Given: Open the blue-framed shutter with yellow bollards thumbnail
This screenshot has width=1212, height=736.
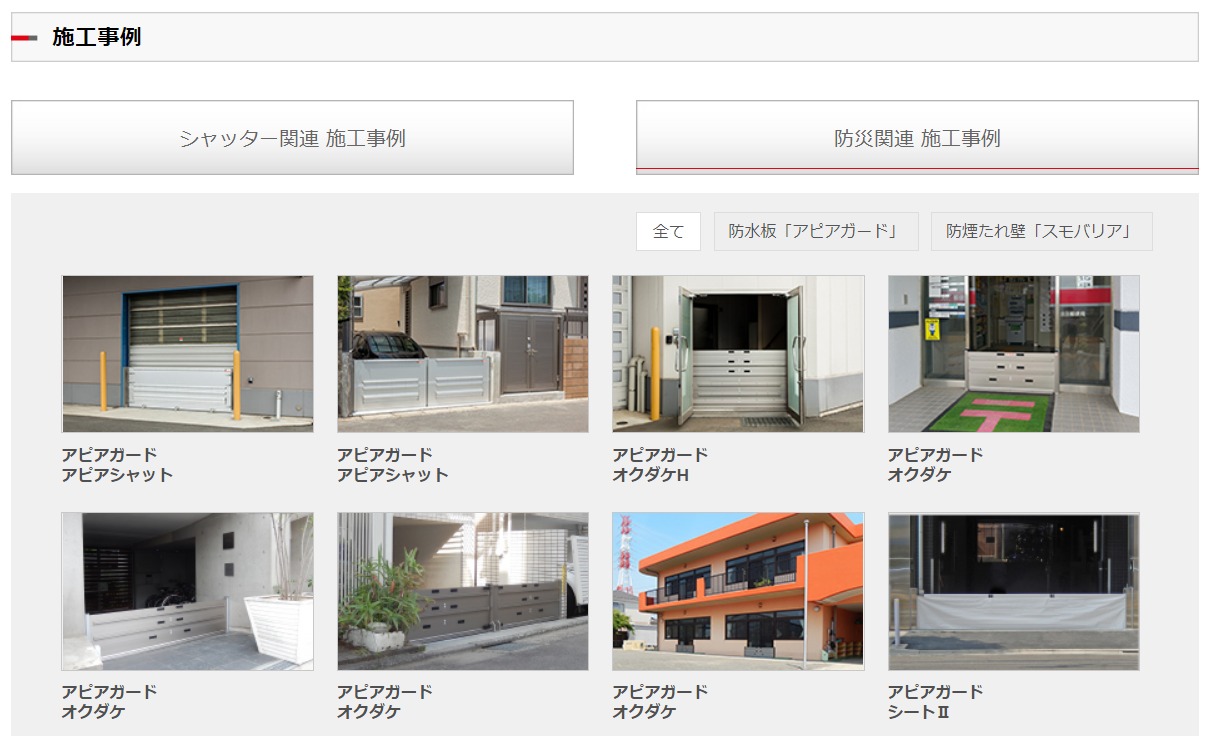Looking at the screenshot, I should click(x=187, y=354).
